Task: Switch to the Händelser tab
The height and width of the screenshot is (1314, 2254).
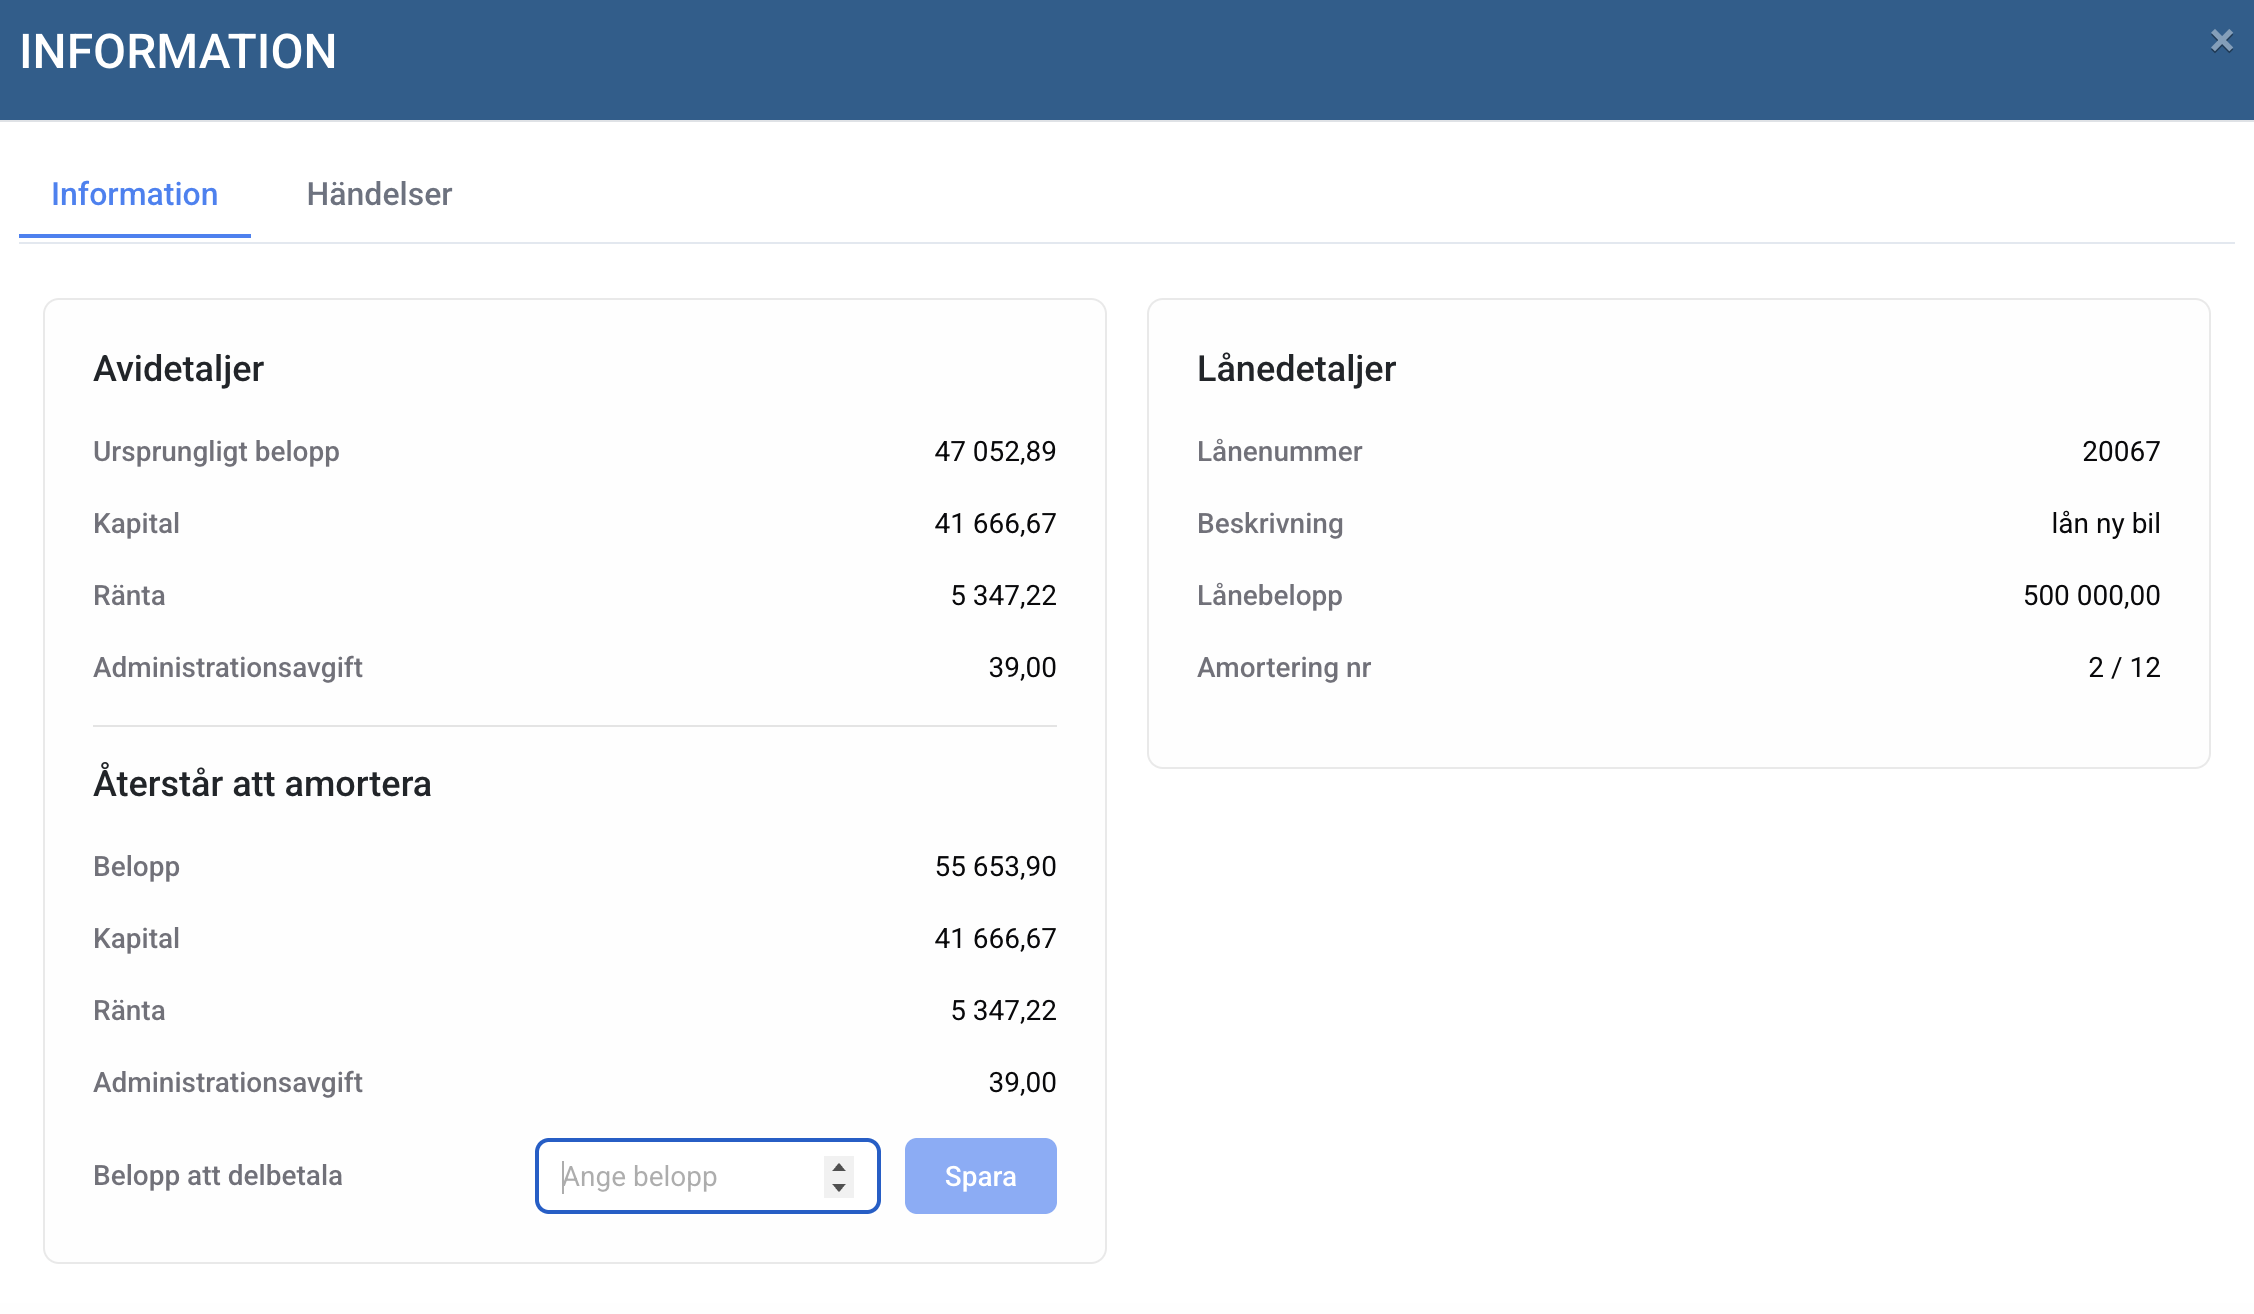Action: pyautogui.click(x=379, y=194)
